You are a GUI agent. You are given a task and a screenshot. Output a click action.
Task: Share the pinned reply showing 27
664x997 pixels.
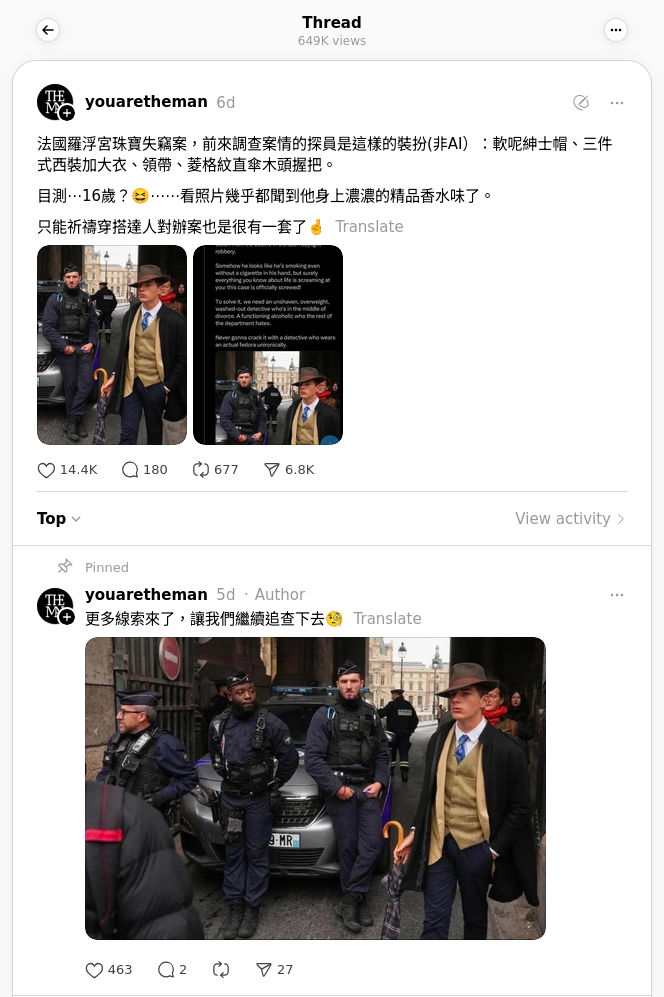pos(263,970)
